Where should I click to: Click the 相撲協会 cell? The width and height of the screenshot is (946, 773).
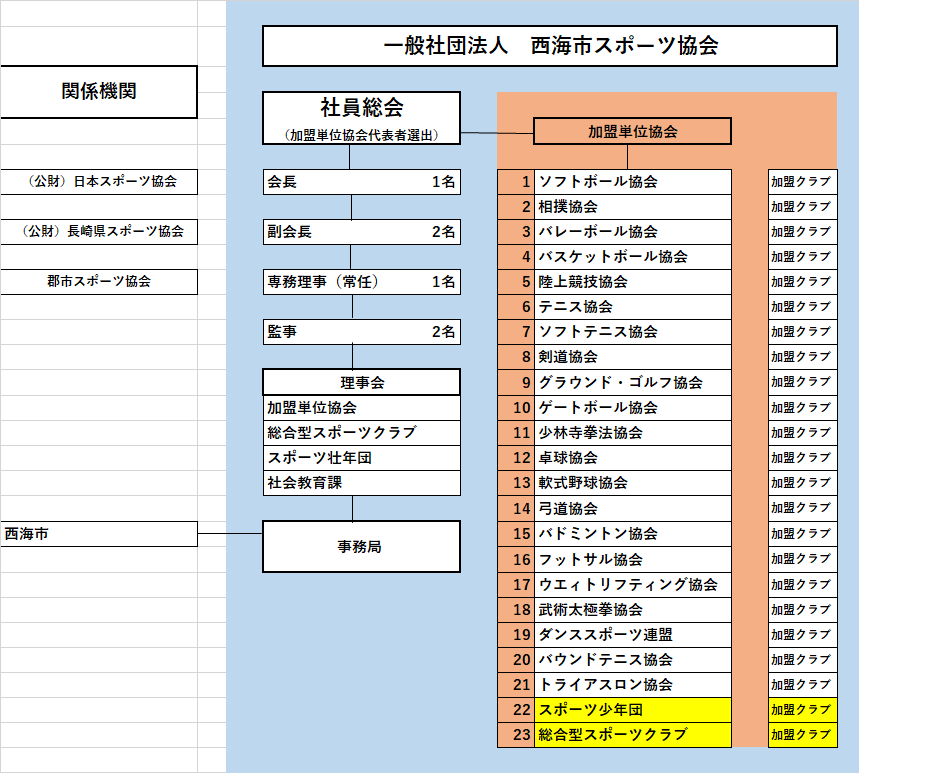point(633,207)
